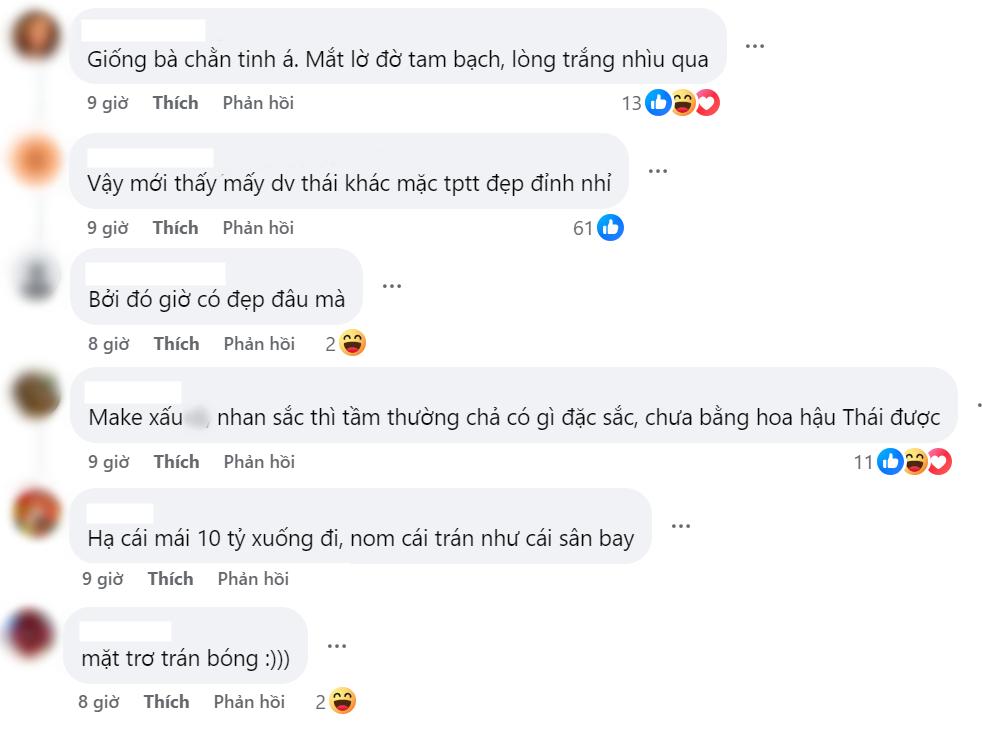The height and width of the screenshot is (731, 982).
Task: Click haha emoji on 'mặt trơ trán bóng' comment
Action: tap(342, 702)
